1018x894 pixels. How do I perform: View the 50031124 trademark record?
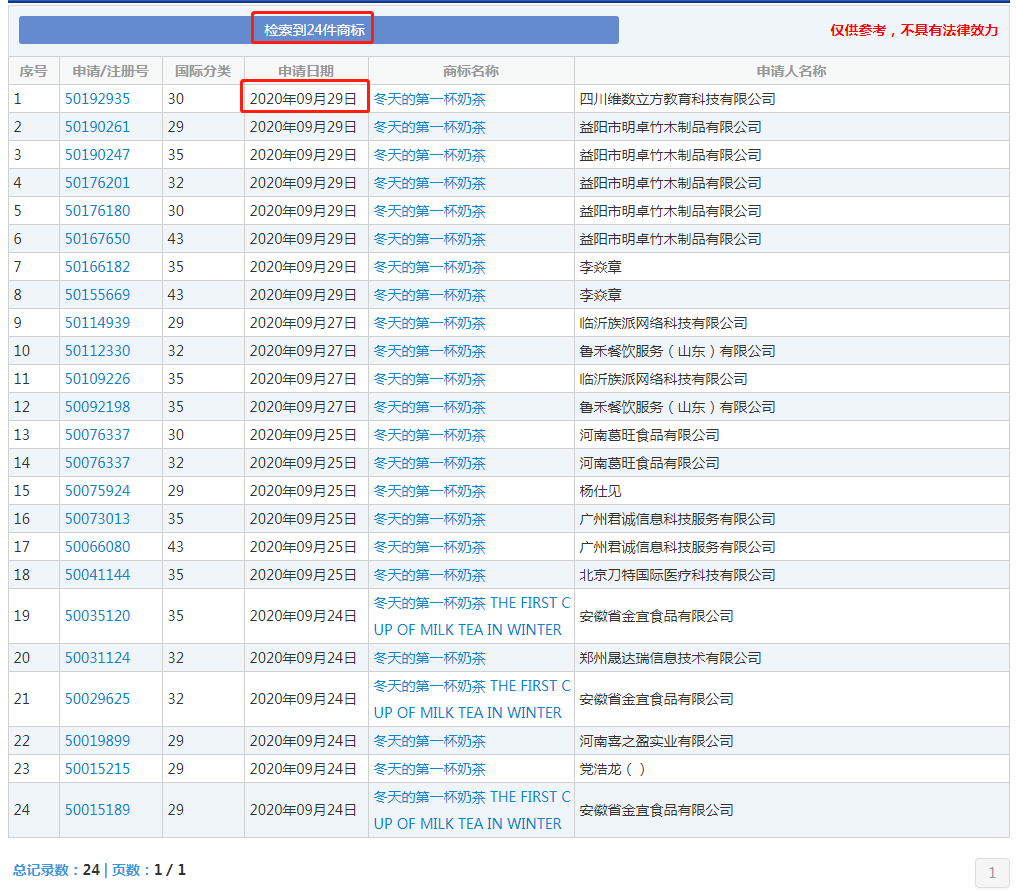click(97, 657)
